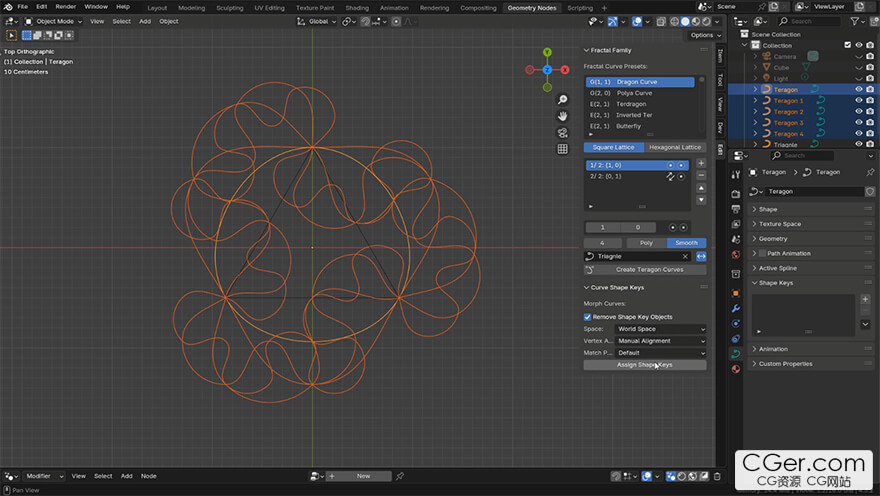
Task: Click the outliner search field
Action: tap(808, 21)
